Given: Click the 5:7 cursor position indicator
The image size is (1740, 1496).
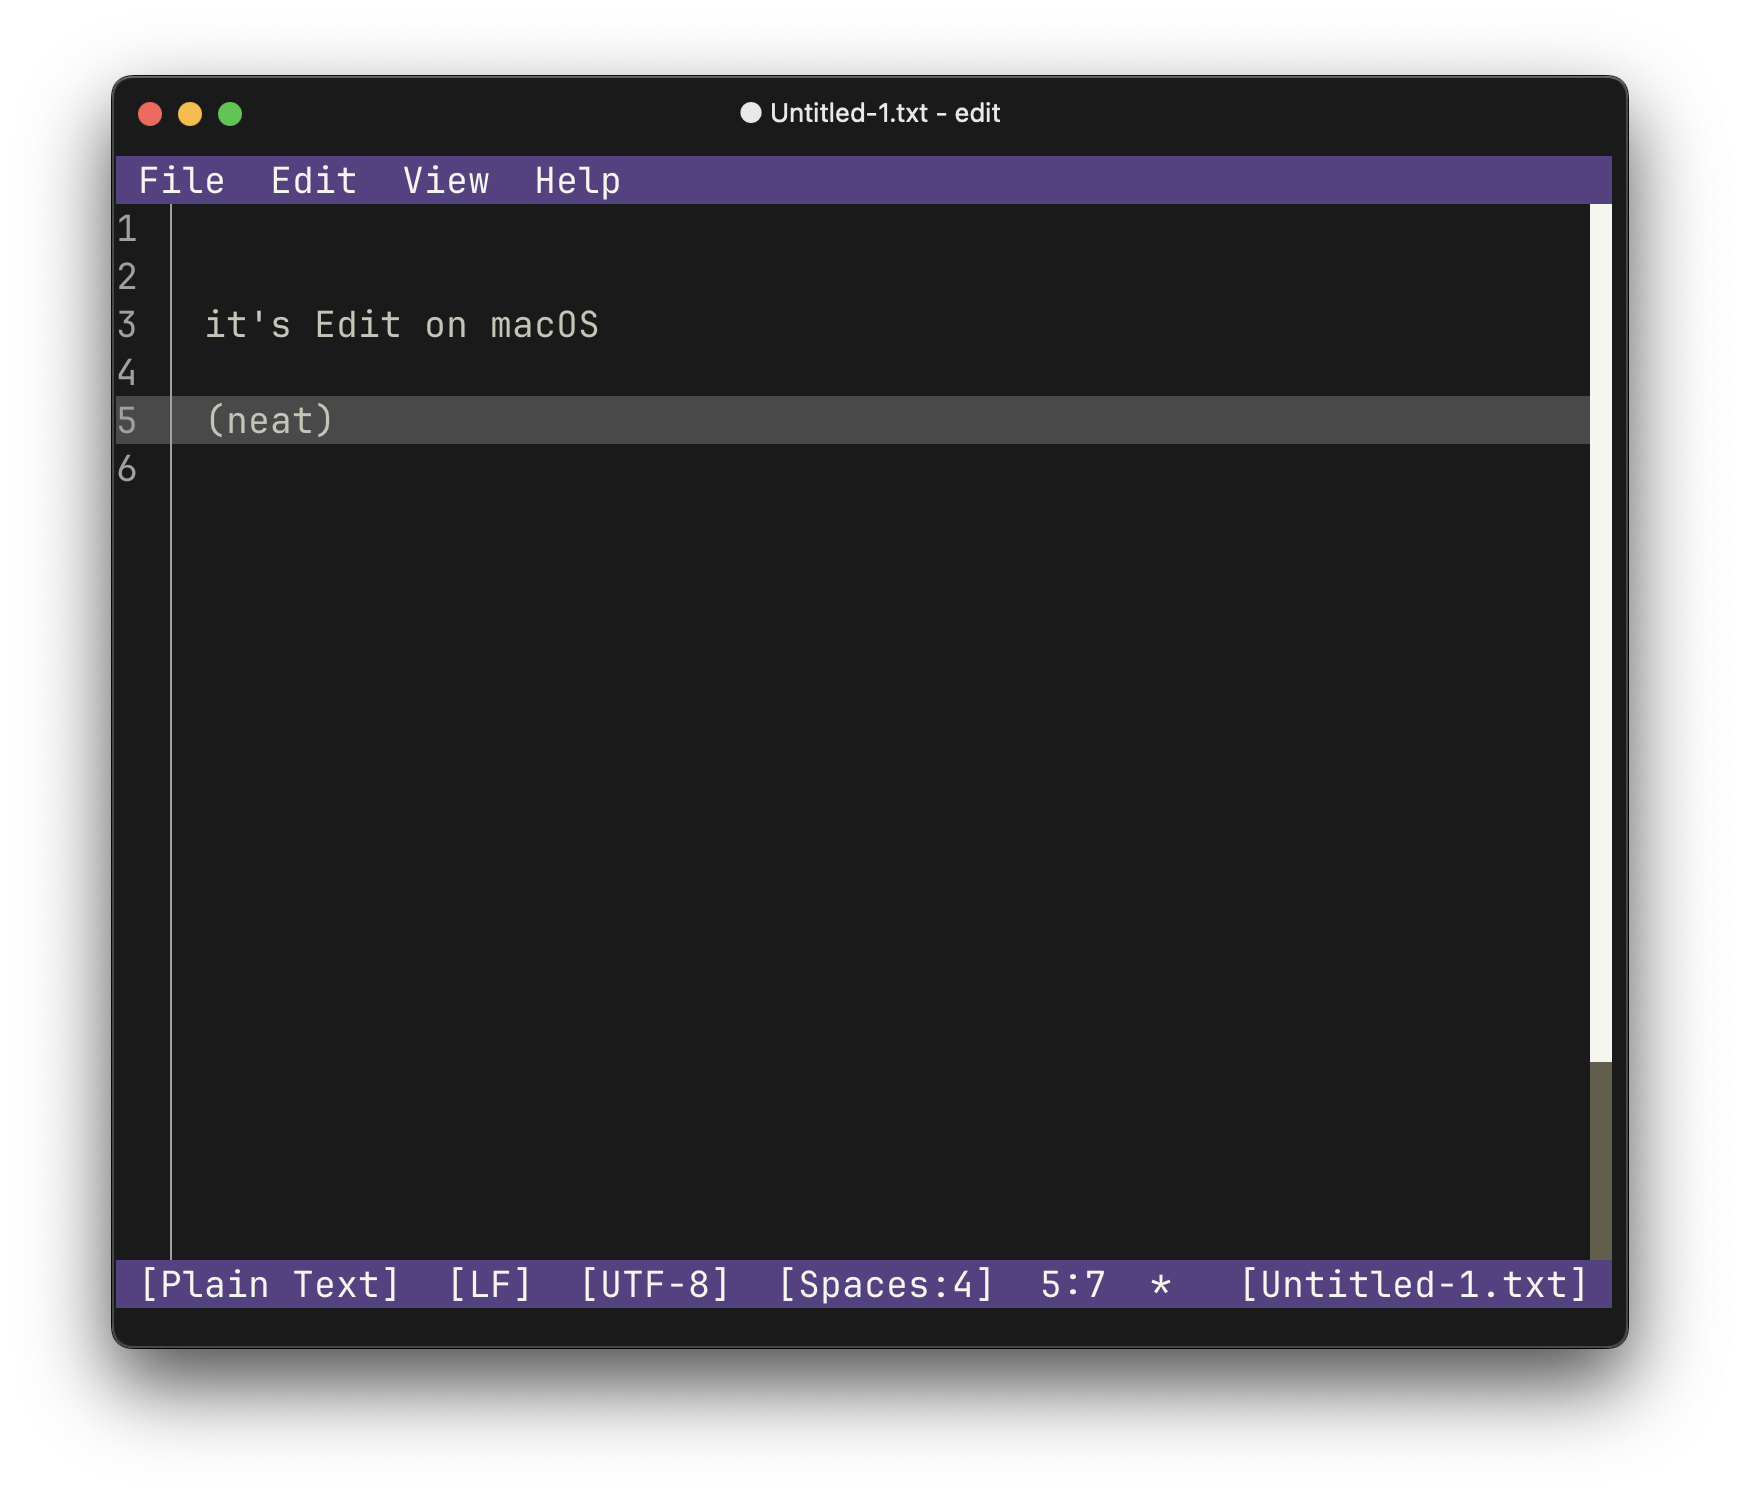Looking at the screenshot, I should tap(1073, 1285).
